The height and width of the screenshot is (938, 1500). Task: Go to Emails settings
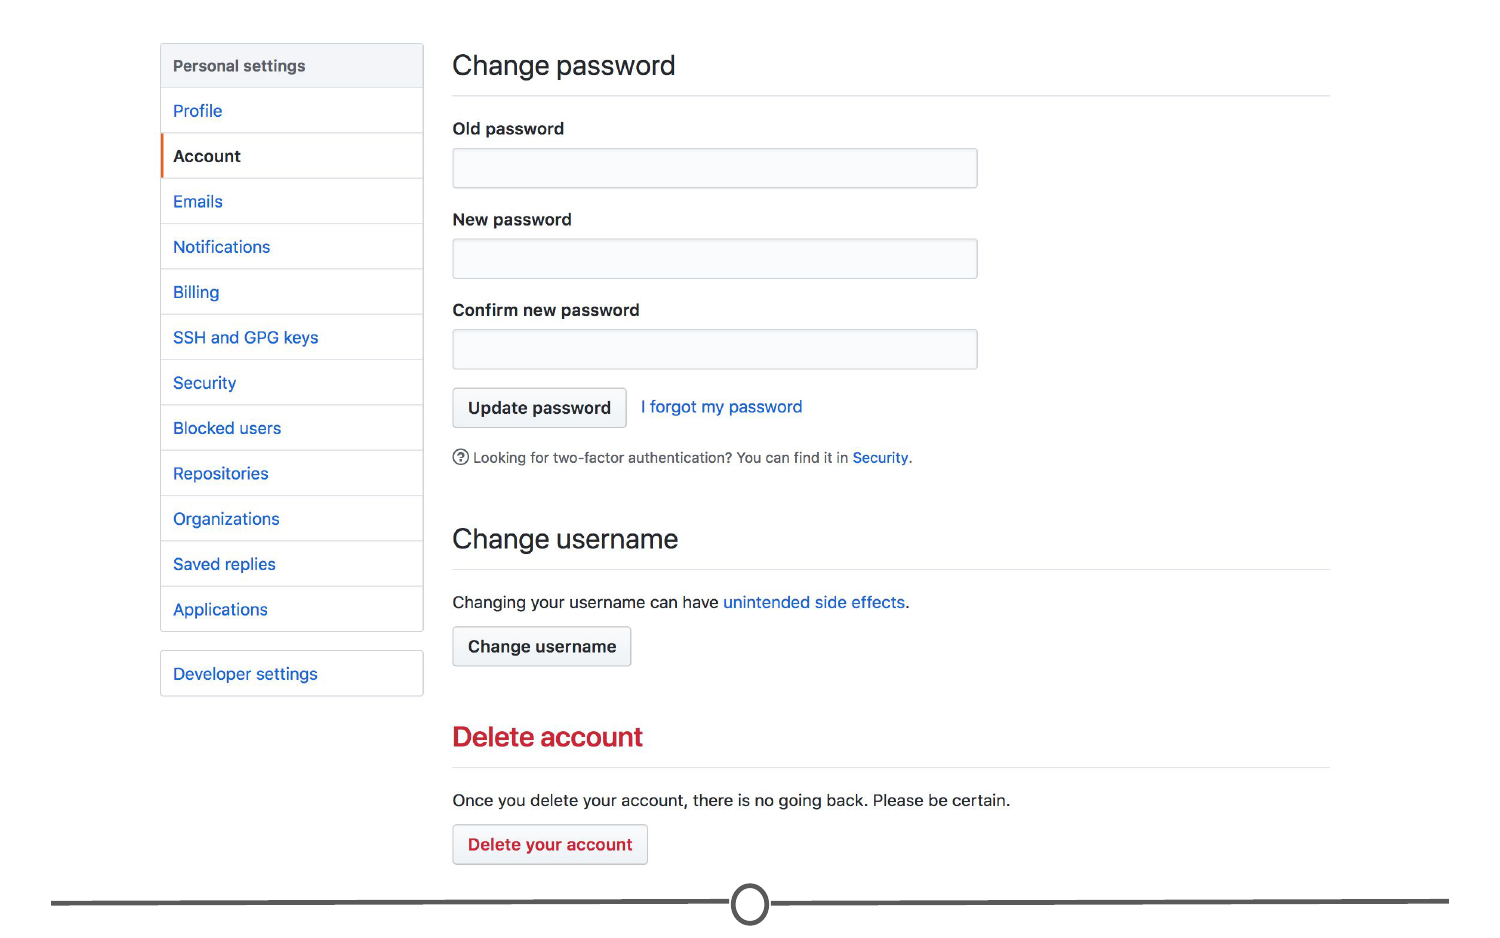point(198,202)
